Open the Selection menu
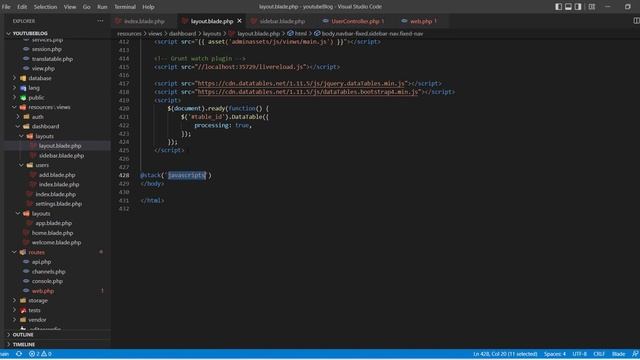Screen dimensions: 640x360 point(45,7)
